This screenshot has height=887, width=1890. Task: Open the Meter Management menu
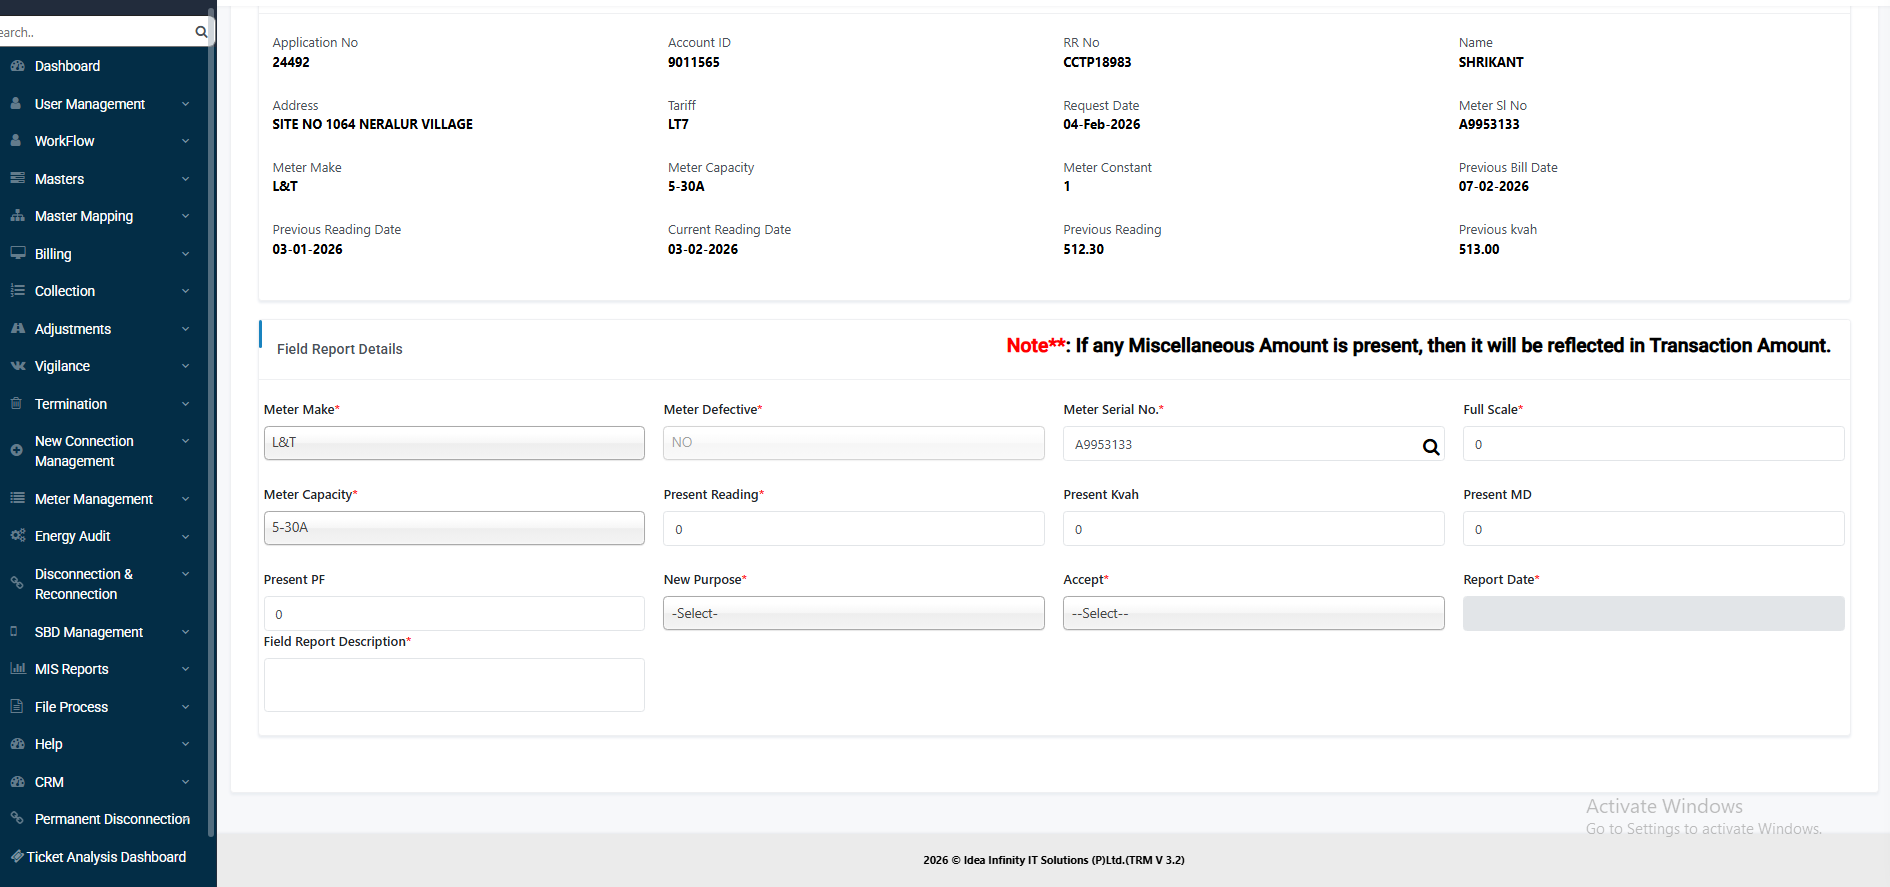pyautogui.click(x=94, y=499)
